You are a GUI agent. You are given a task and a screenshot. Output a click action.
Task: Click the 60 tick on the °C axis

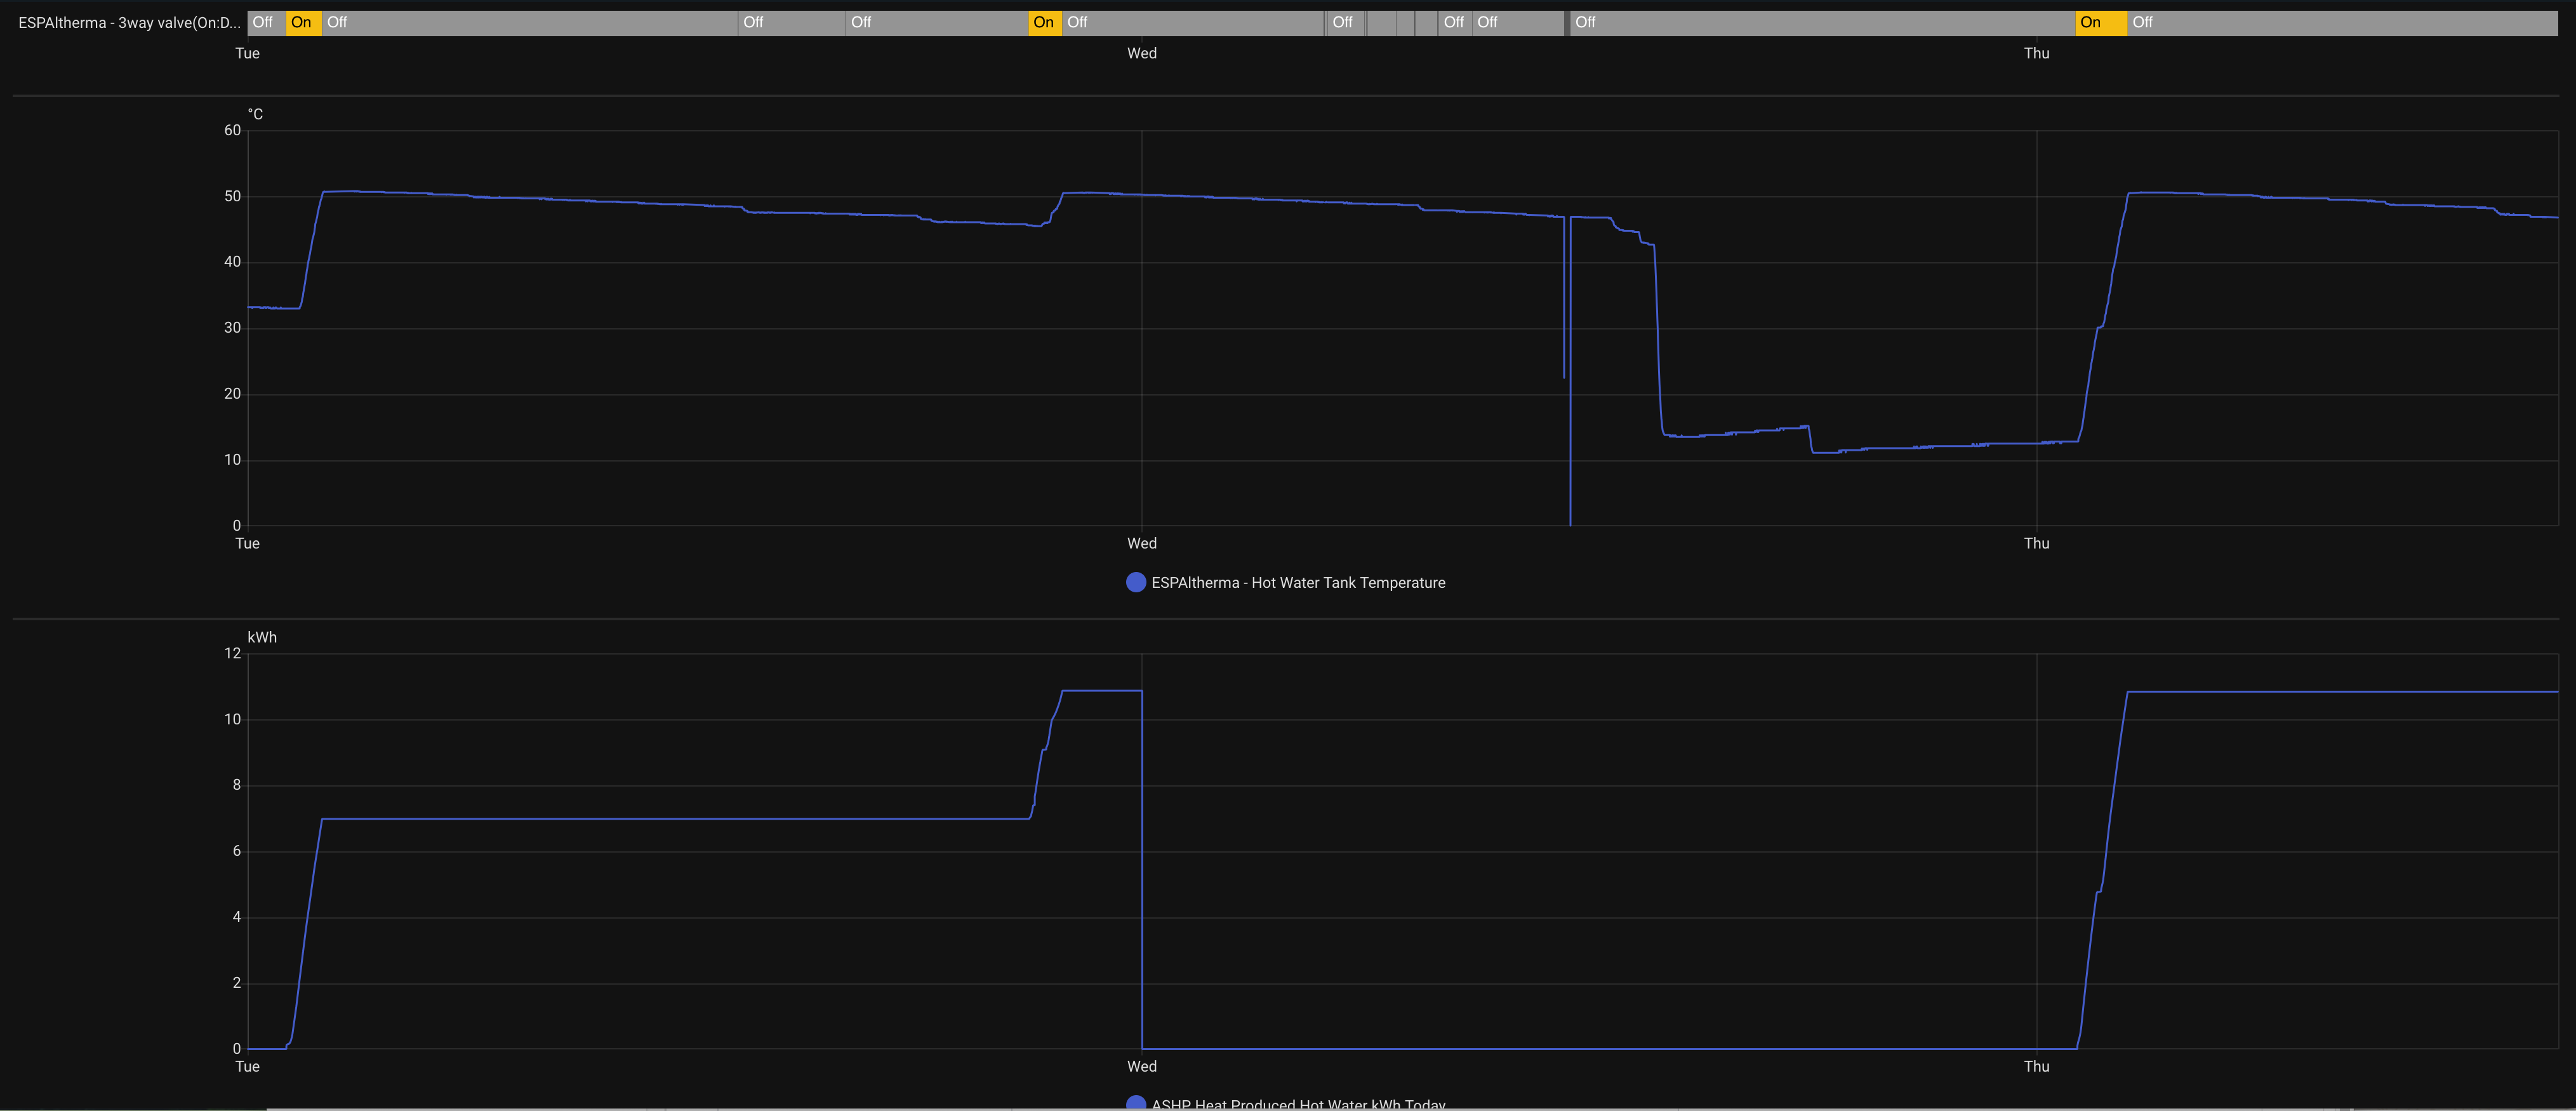(232, 130)
